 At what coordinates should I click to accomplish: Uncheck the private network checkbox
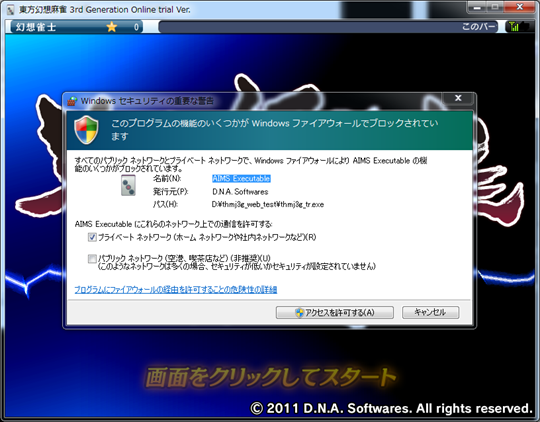coord(92,237)
